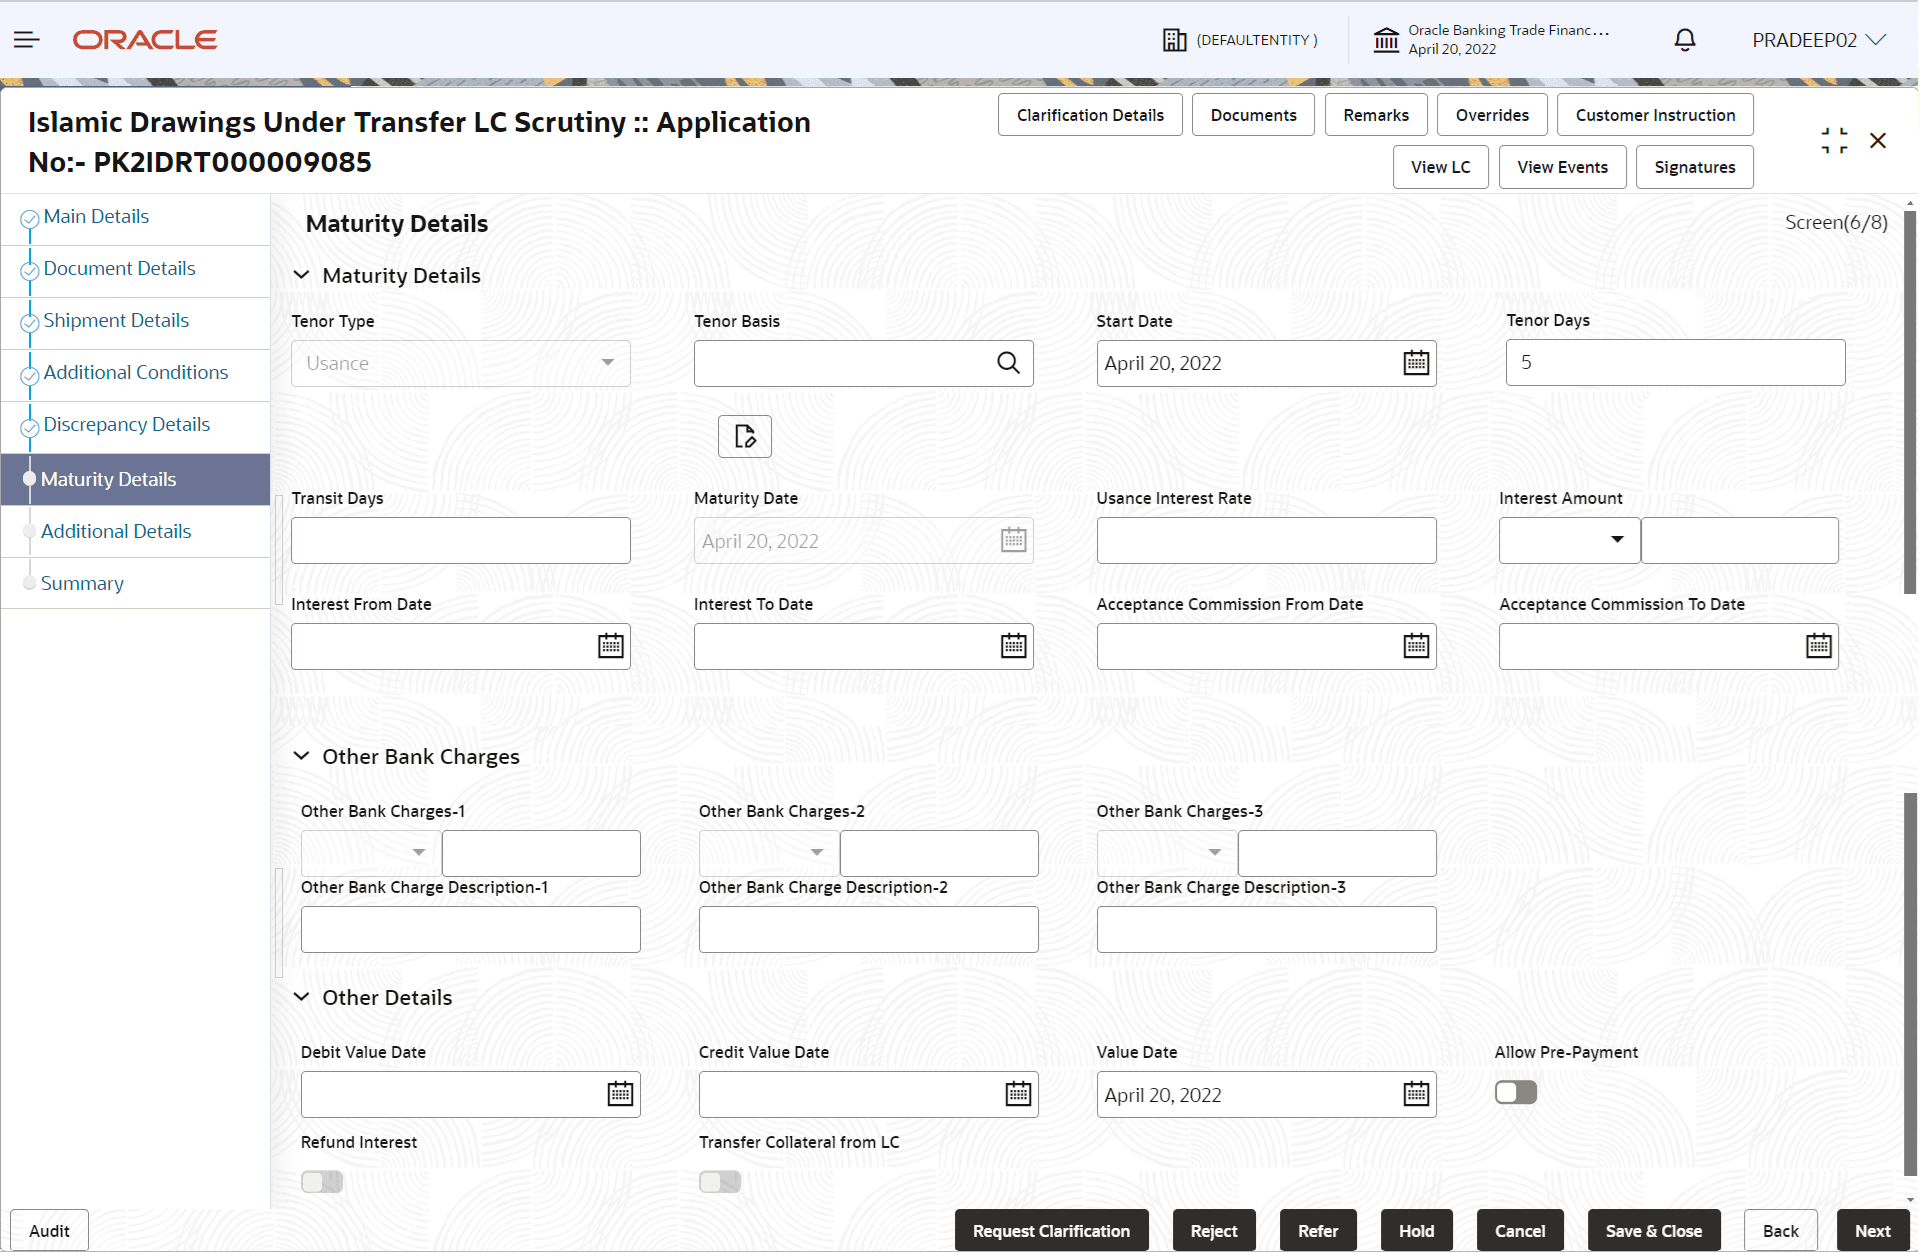Collapse the Other Bank Charges section
1920x1252 pixels.
coord(301,756)
